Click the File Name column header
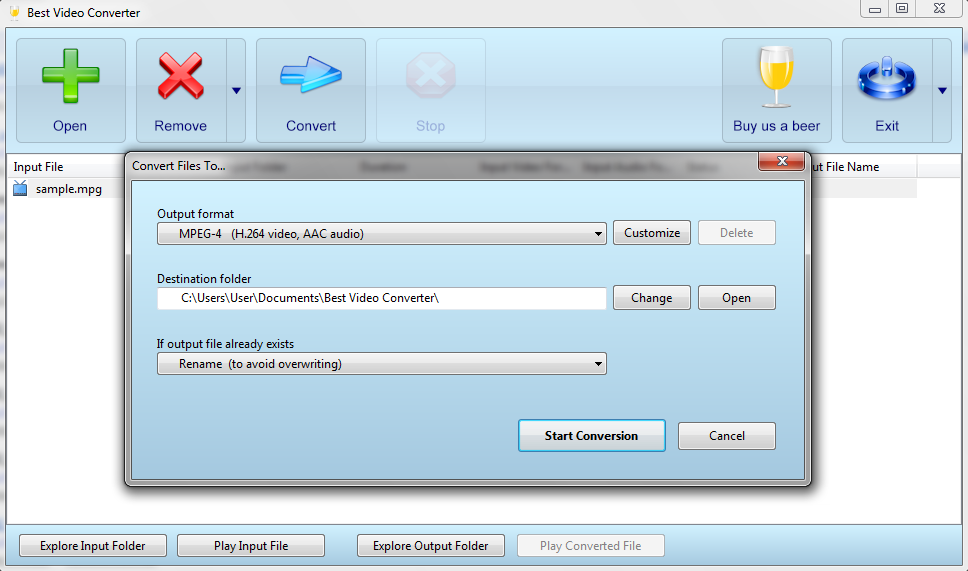Screen dimensions: 968x571 tap(863, 167)
